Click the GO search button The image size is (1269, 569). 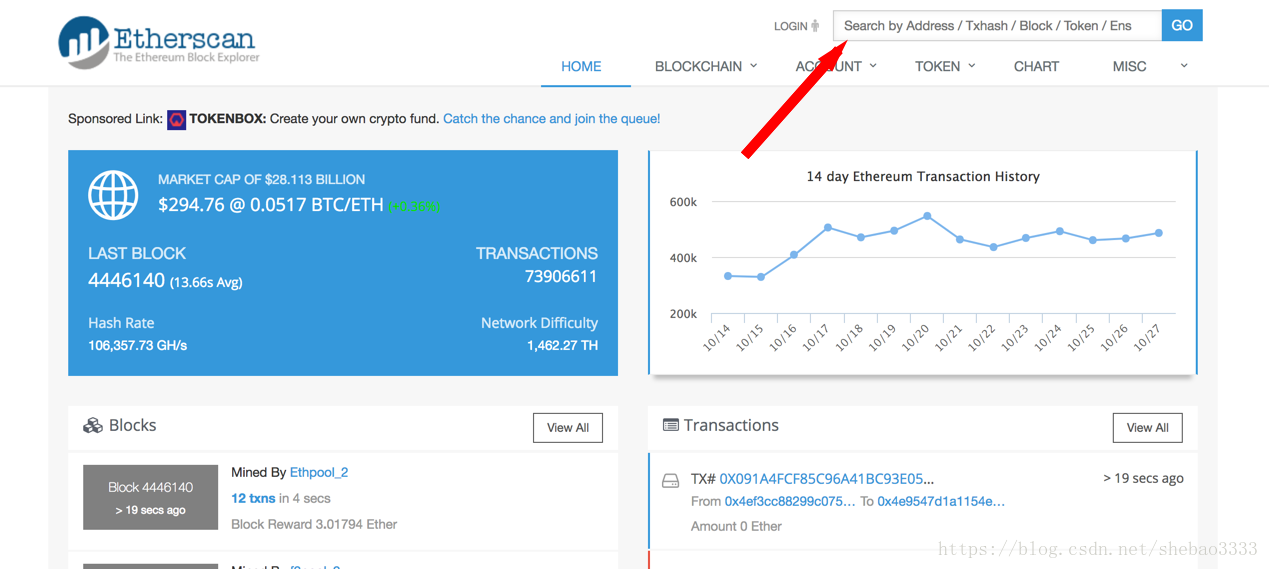coord(1182,25)
